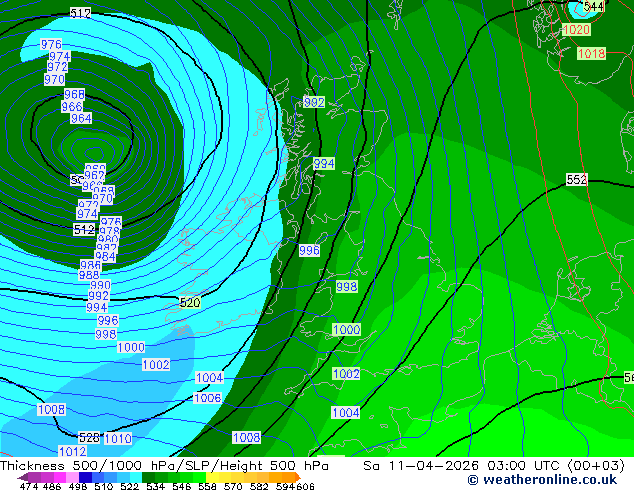Click the orange arrow tip ending the color scale

298,477
